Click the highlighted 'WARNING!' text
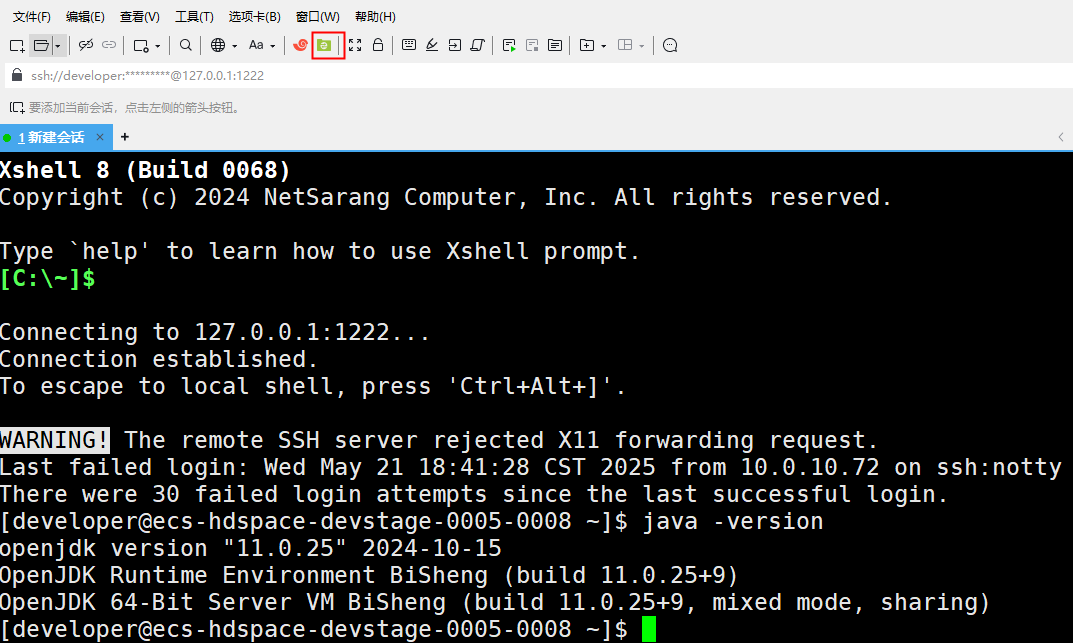This screenshot has height=643, width=1073. point(55,440)
